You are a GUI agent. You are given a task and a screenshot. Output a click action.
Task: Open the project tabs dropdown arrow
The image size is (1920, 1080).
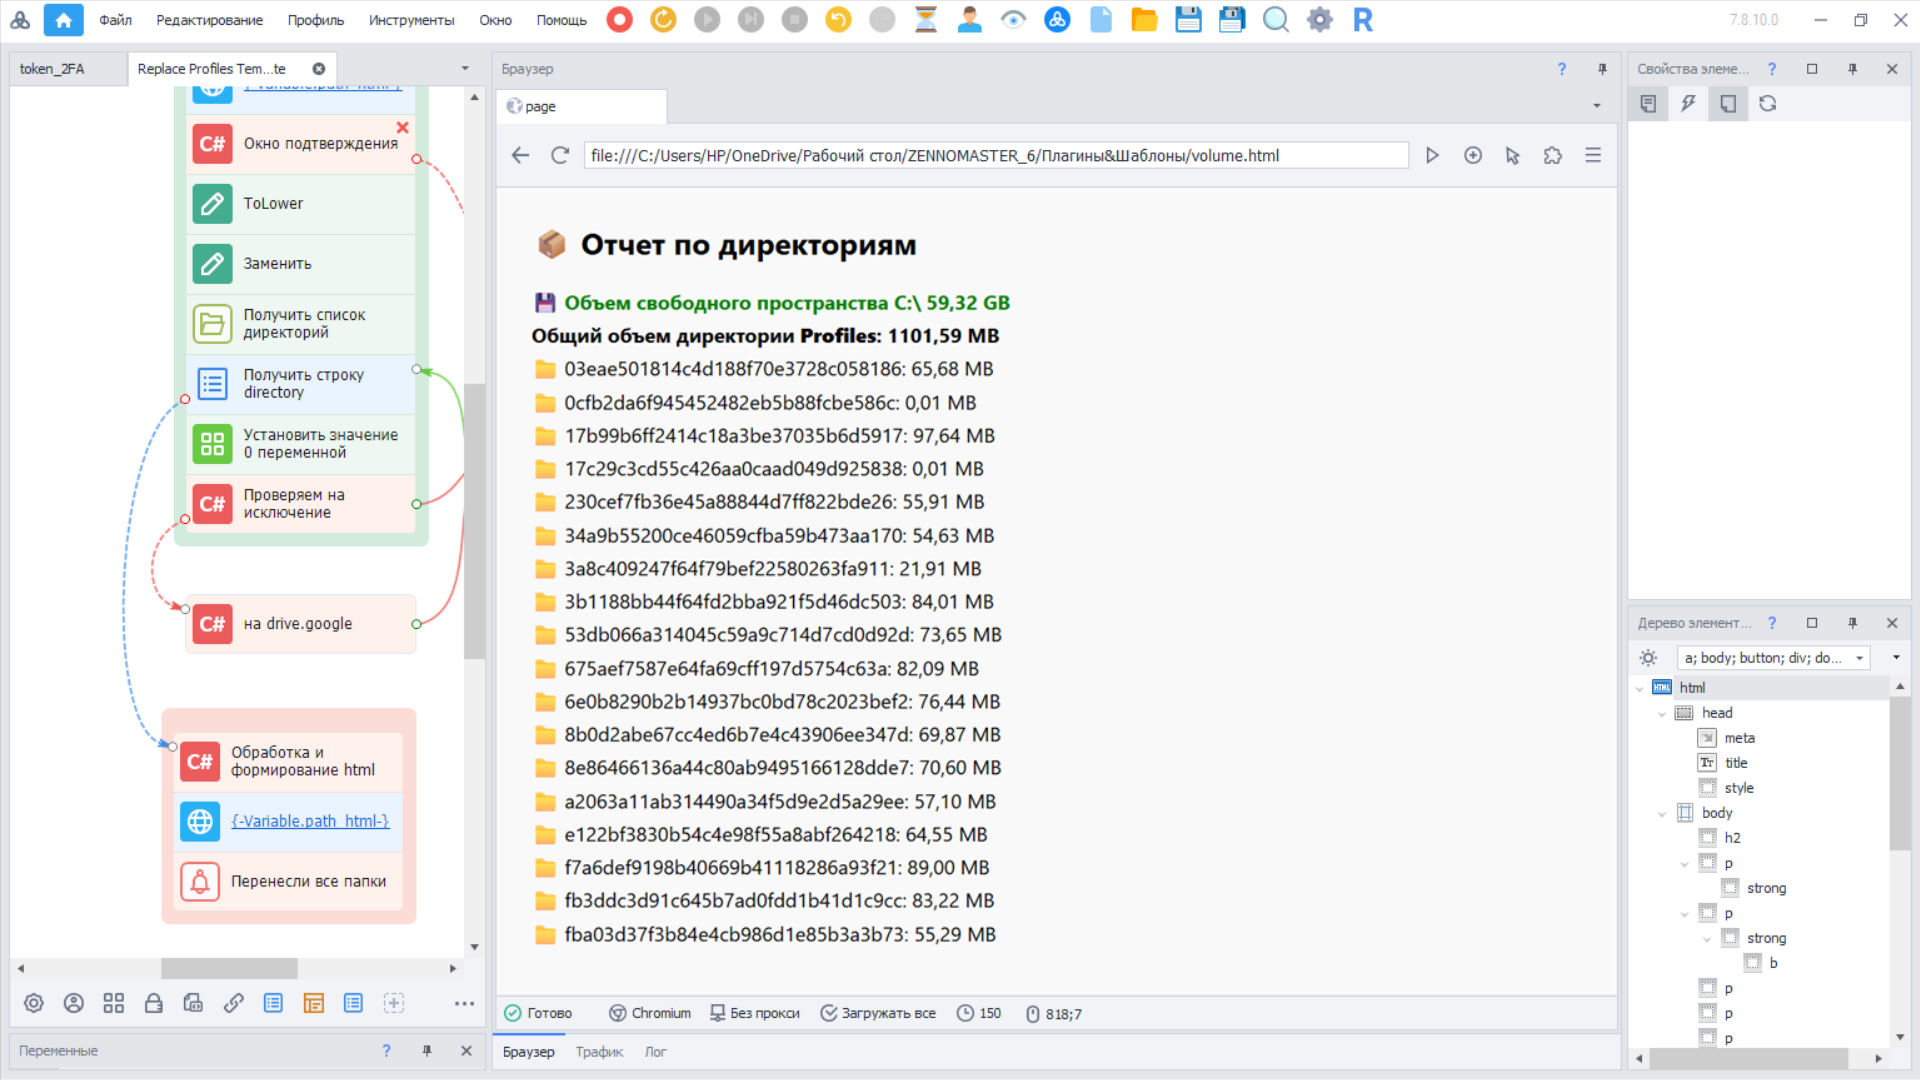point(465,69)
